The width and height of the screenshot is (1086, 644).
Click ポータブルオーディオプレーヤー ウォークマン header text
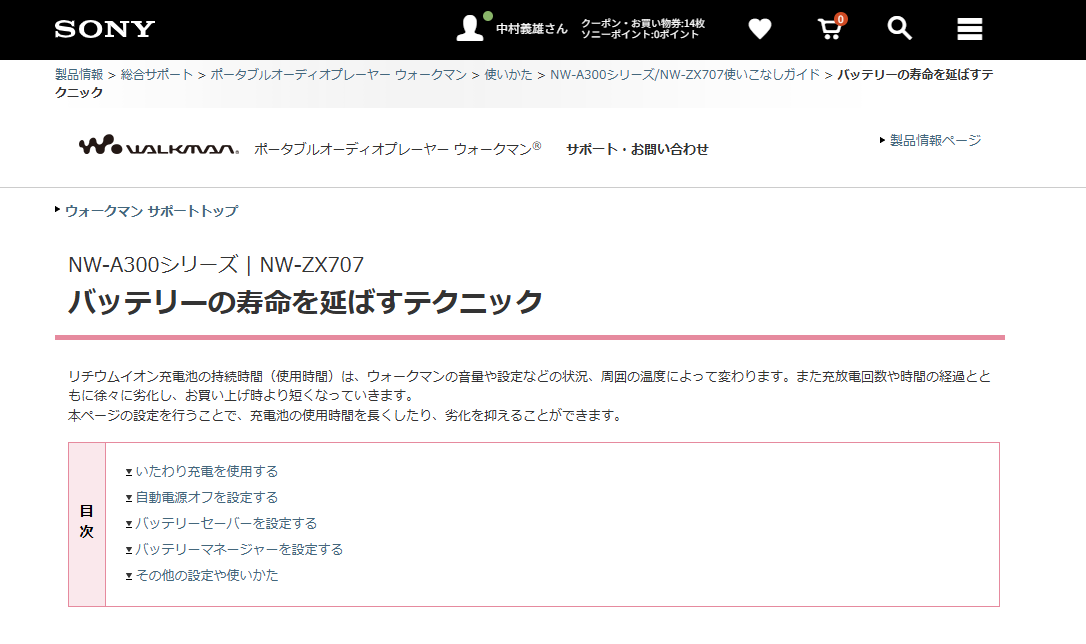[398, 149]
